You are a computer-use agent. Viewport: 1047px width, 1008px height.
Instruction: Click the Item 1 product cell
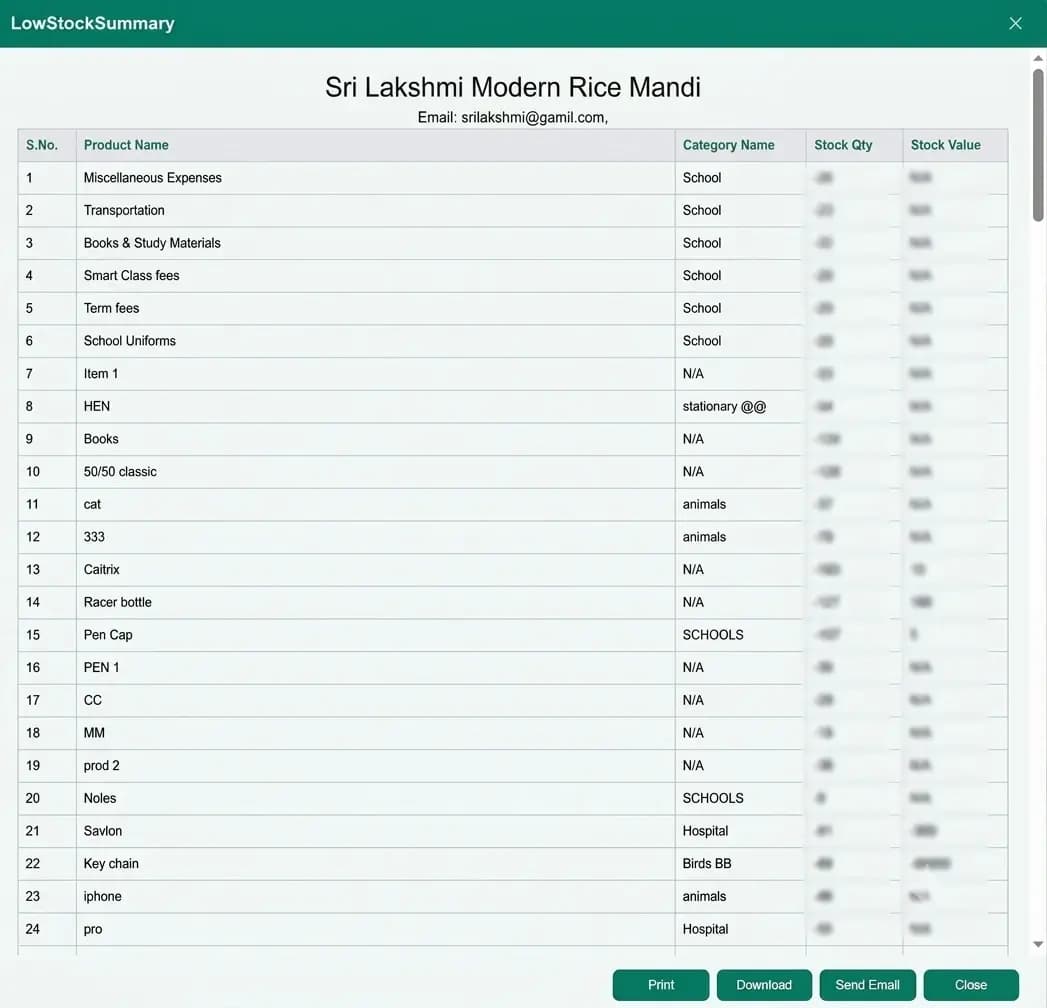(x=375, y=374)
